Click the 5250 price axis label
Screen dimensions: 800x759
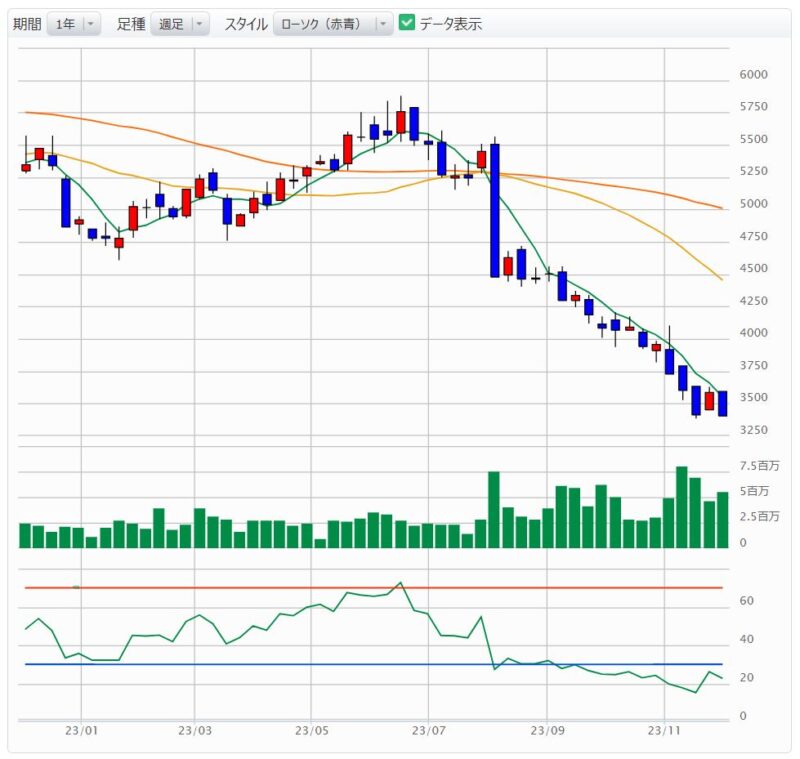[754, 171]
